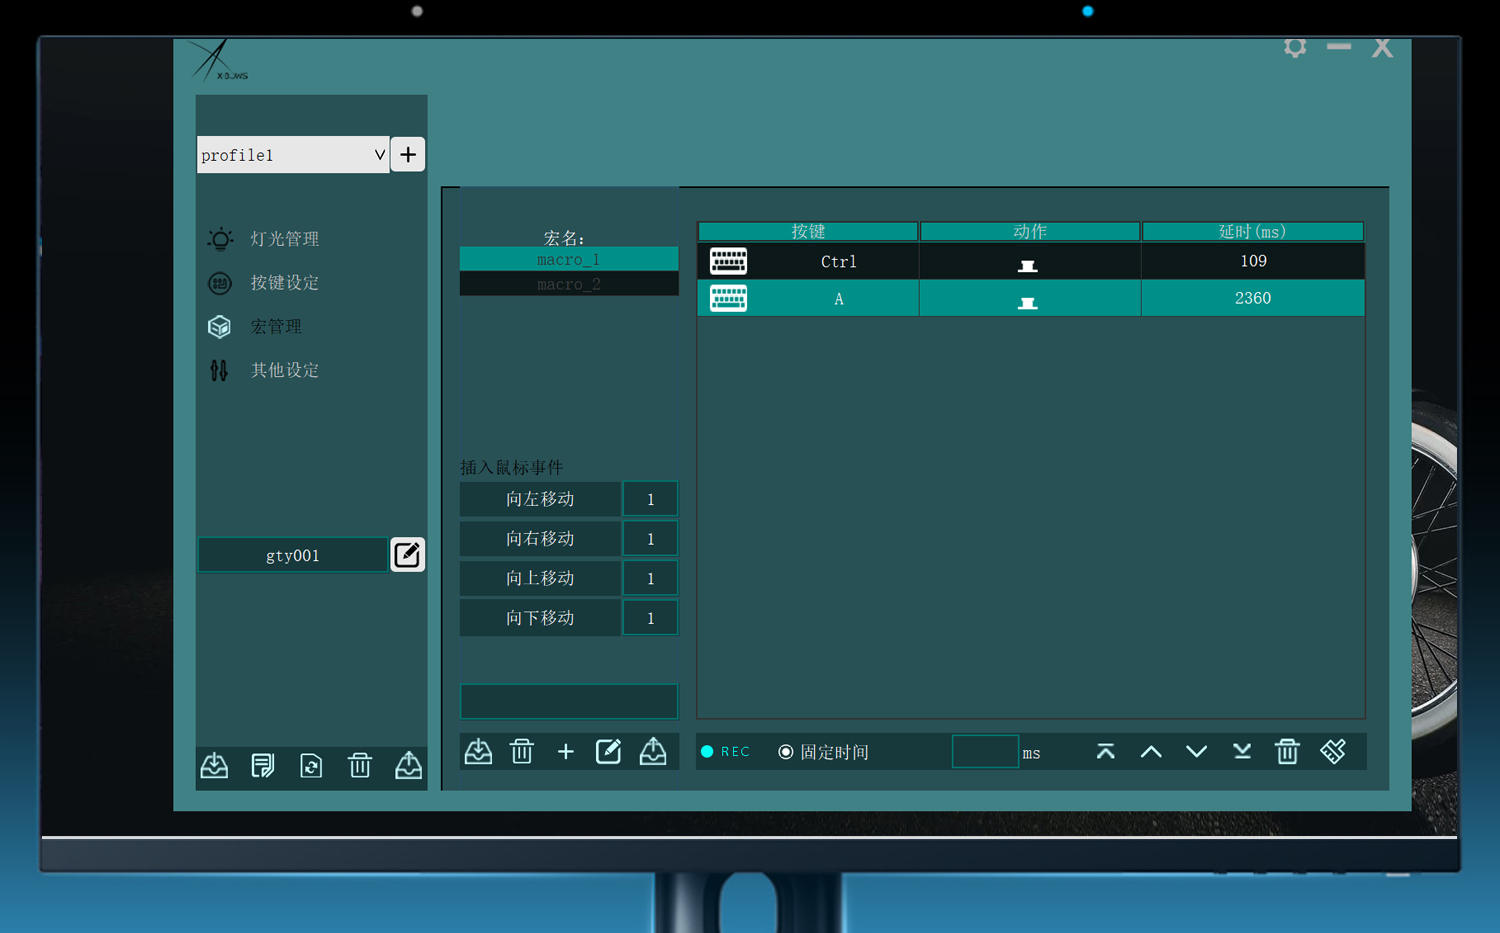Open 灯光管理 lighting management
The image size is (1500, 933).
click(284, 239)
